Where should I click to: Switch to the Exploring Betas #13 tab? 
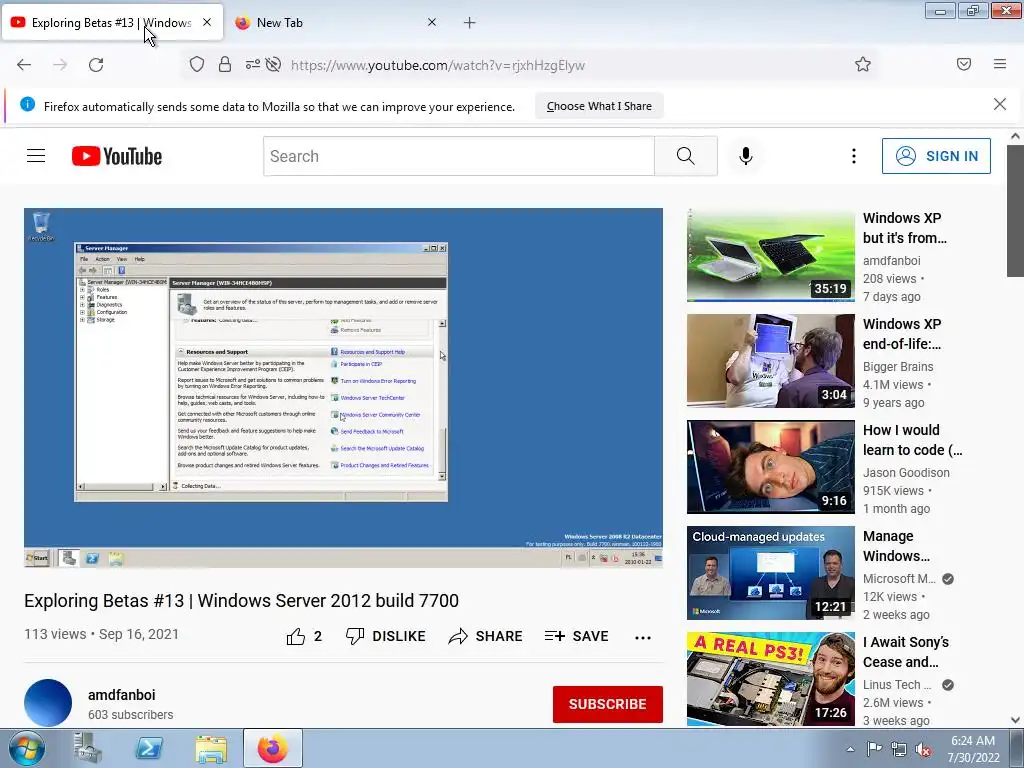(112, 23)
